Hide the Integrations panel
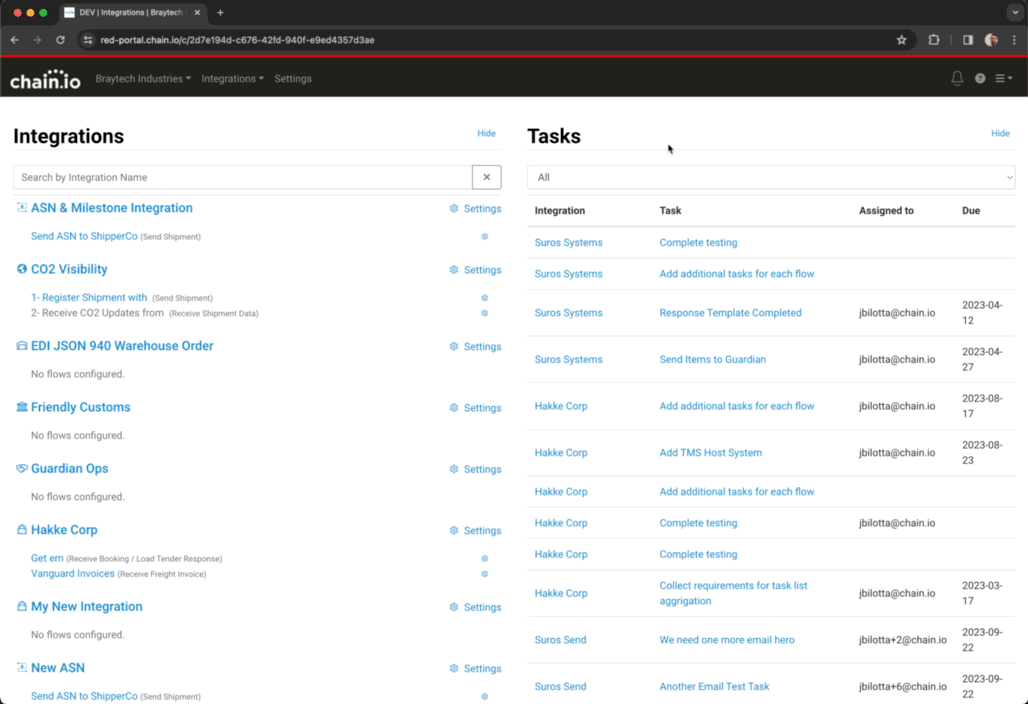The height and width of the screenshot is (704, 1028). pos(486,133)
